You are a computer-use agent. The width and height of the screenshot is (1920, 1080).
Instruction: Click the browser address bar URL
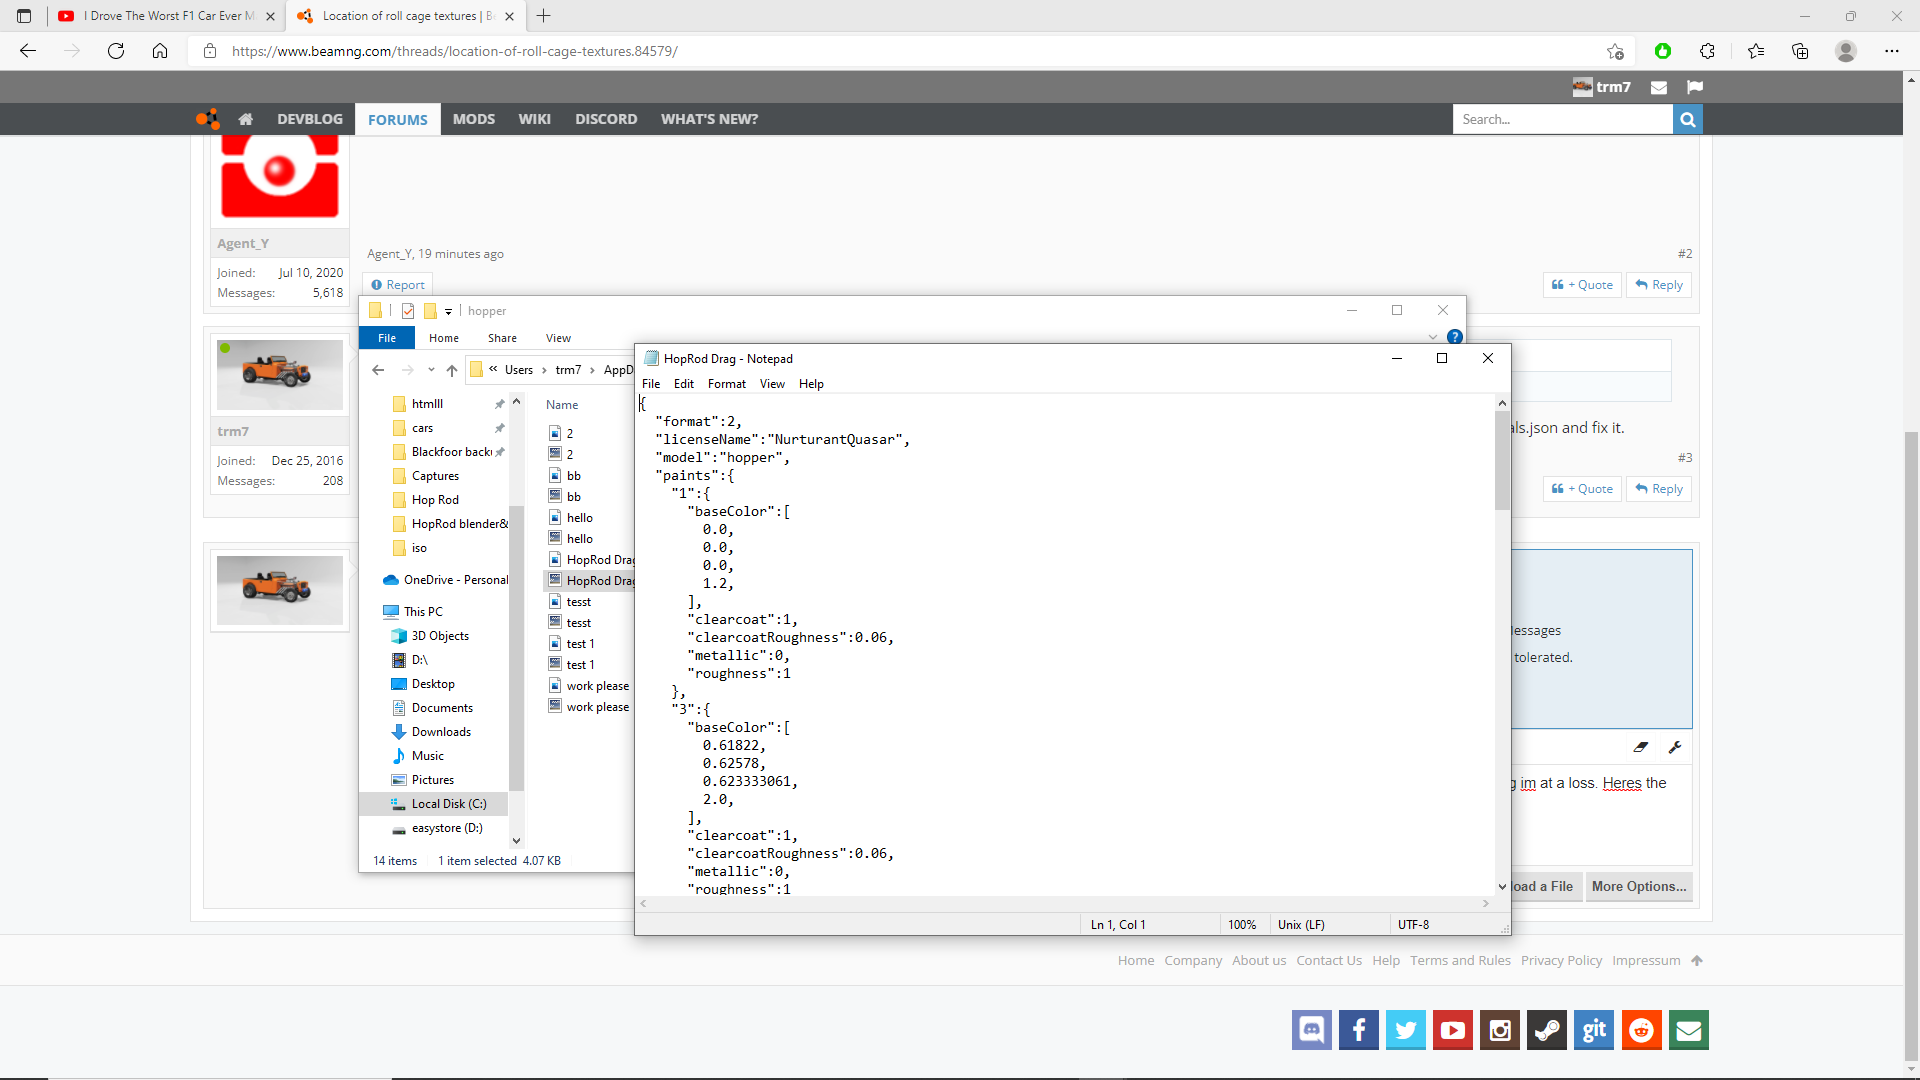click(x=455, y=51)
